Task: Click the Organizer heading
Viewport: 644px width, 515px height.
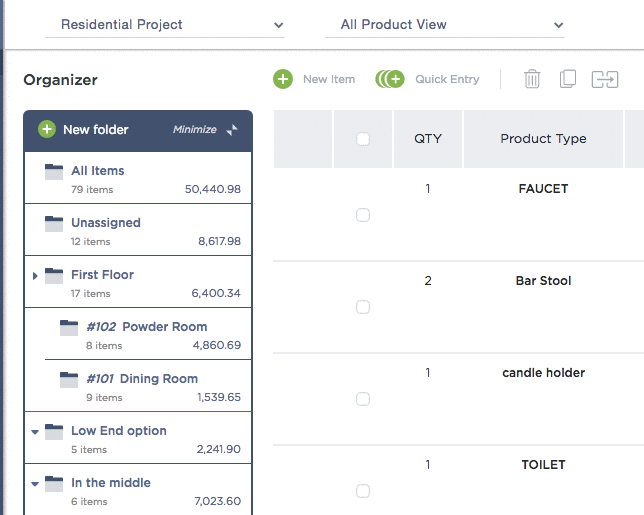Action: [x=60, y=80]
